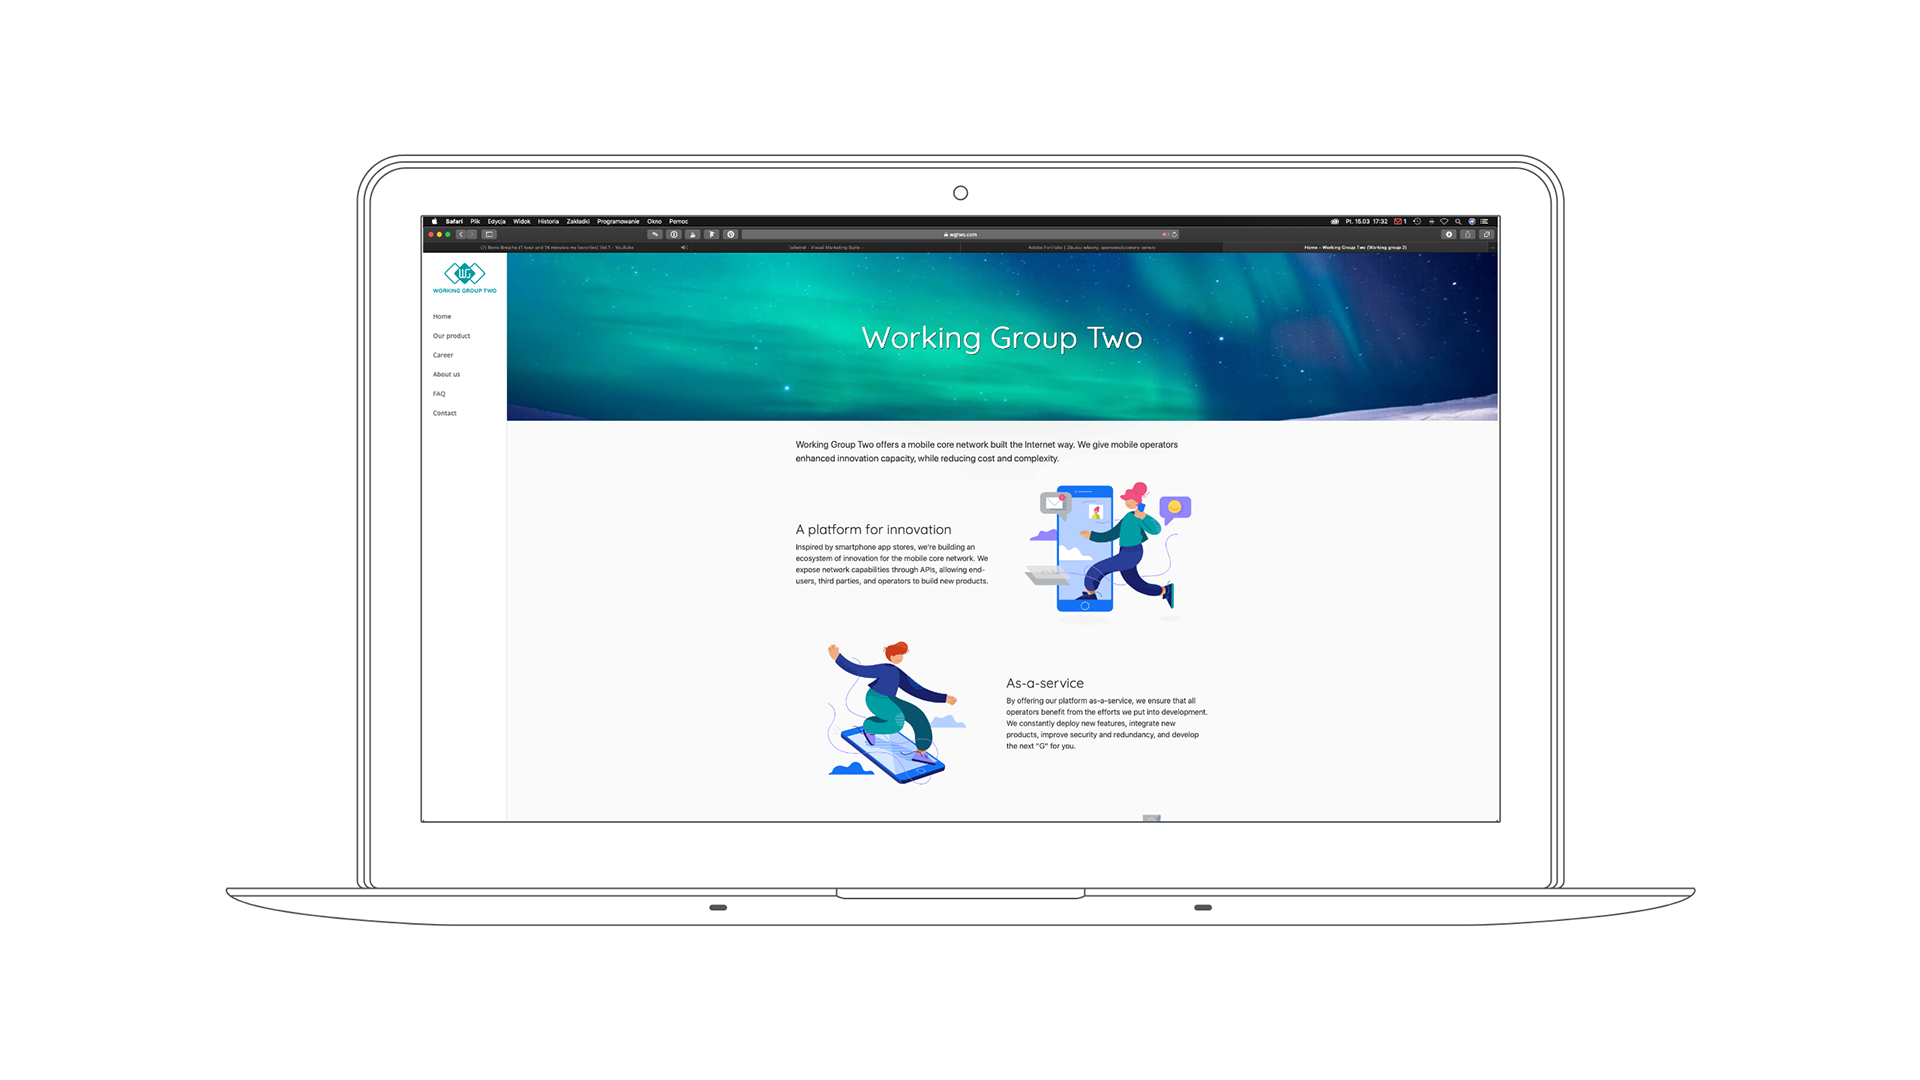Show all tabs overview icon
This screenshot has height=1080, width=1920.
click(1486, 234)
